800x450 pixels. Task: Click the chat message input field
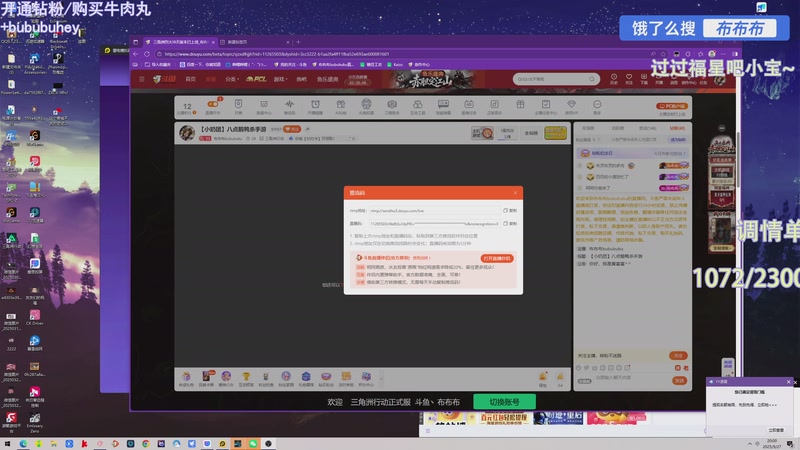(630, 378)
